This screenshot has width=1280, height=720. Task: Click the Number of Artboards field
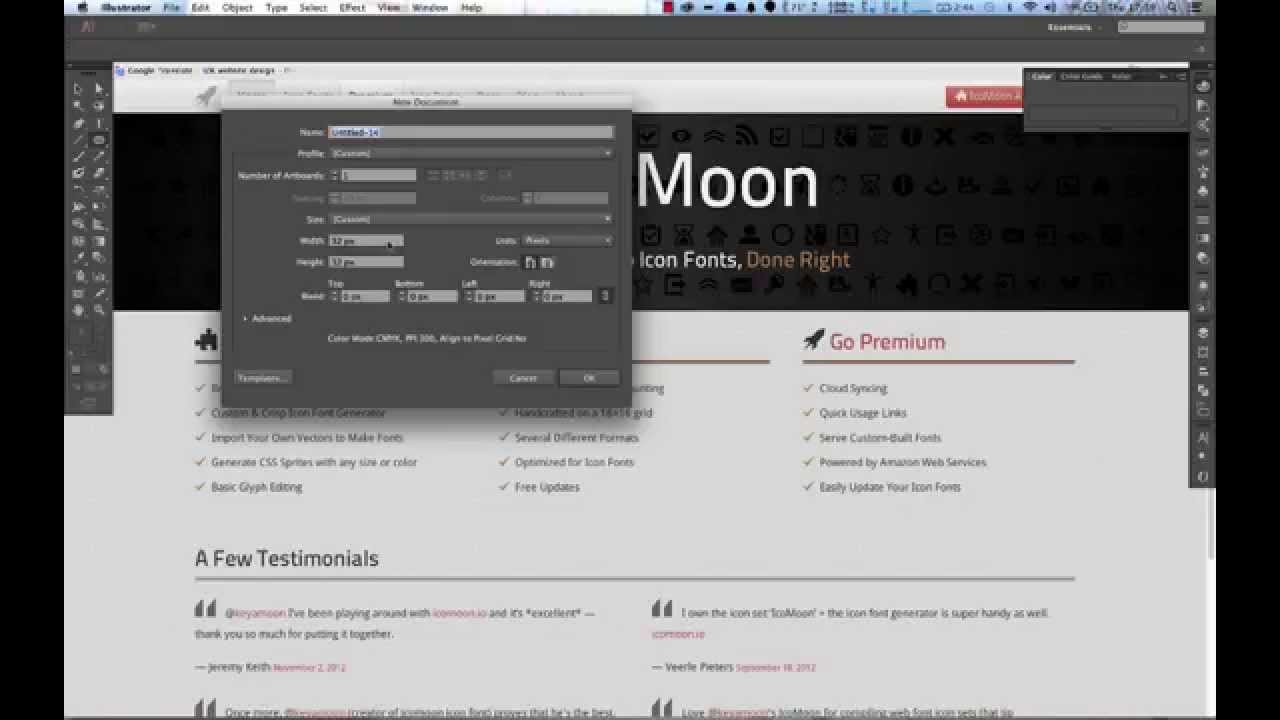(378, 175)
